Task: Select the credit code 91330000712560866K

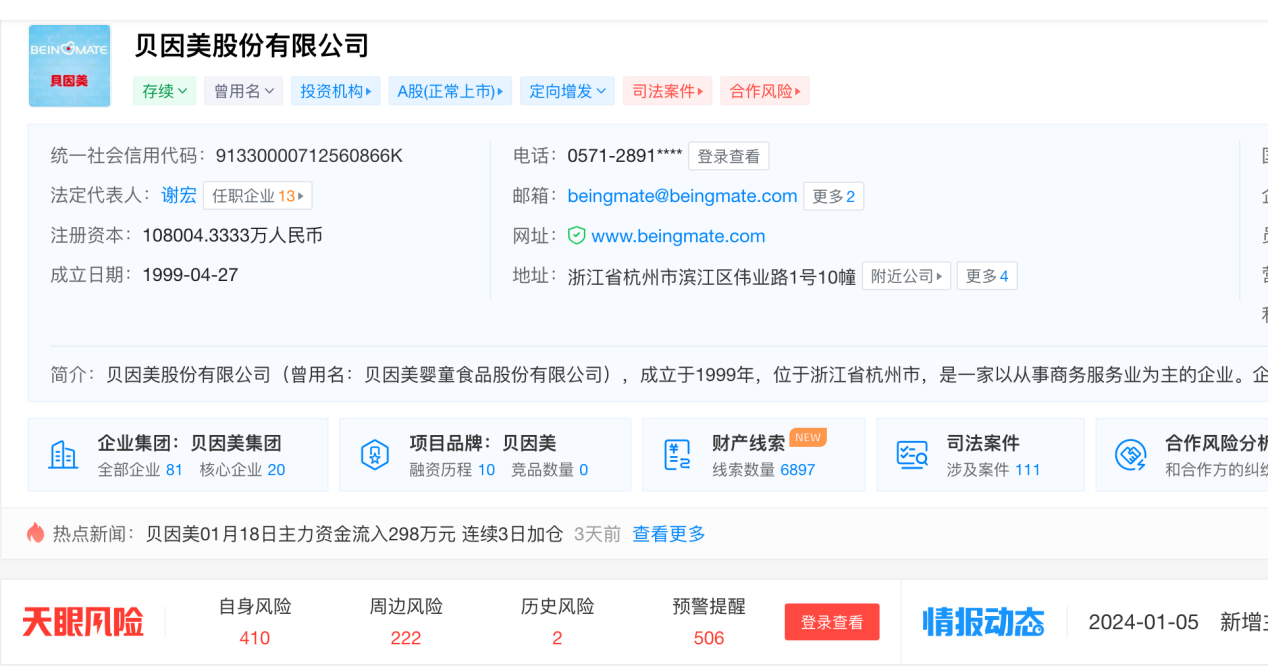Action: (x=308, y=155)
